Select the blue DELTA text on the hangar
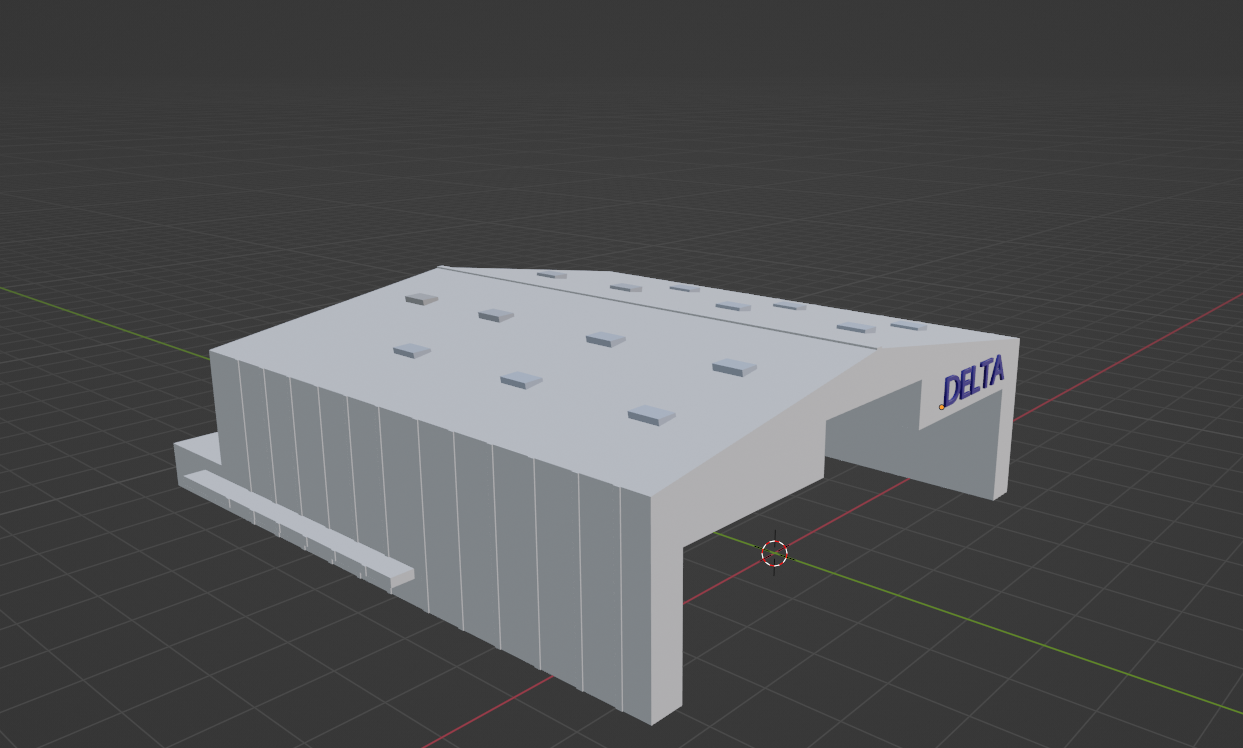The image size is (1243, 748). [x=973, y=381]
